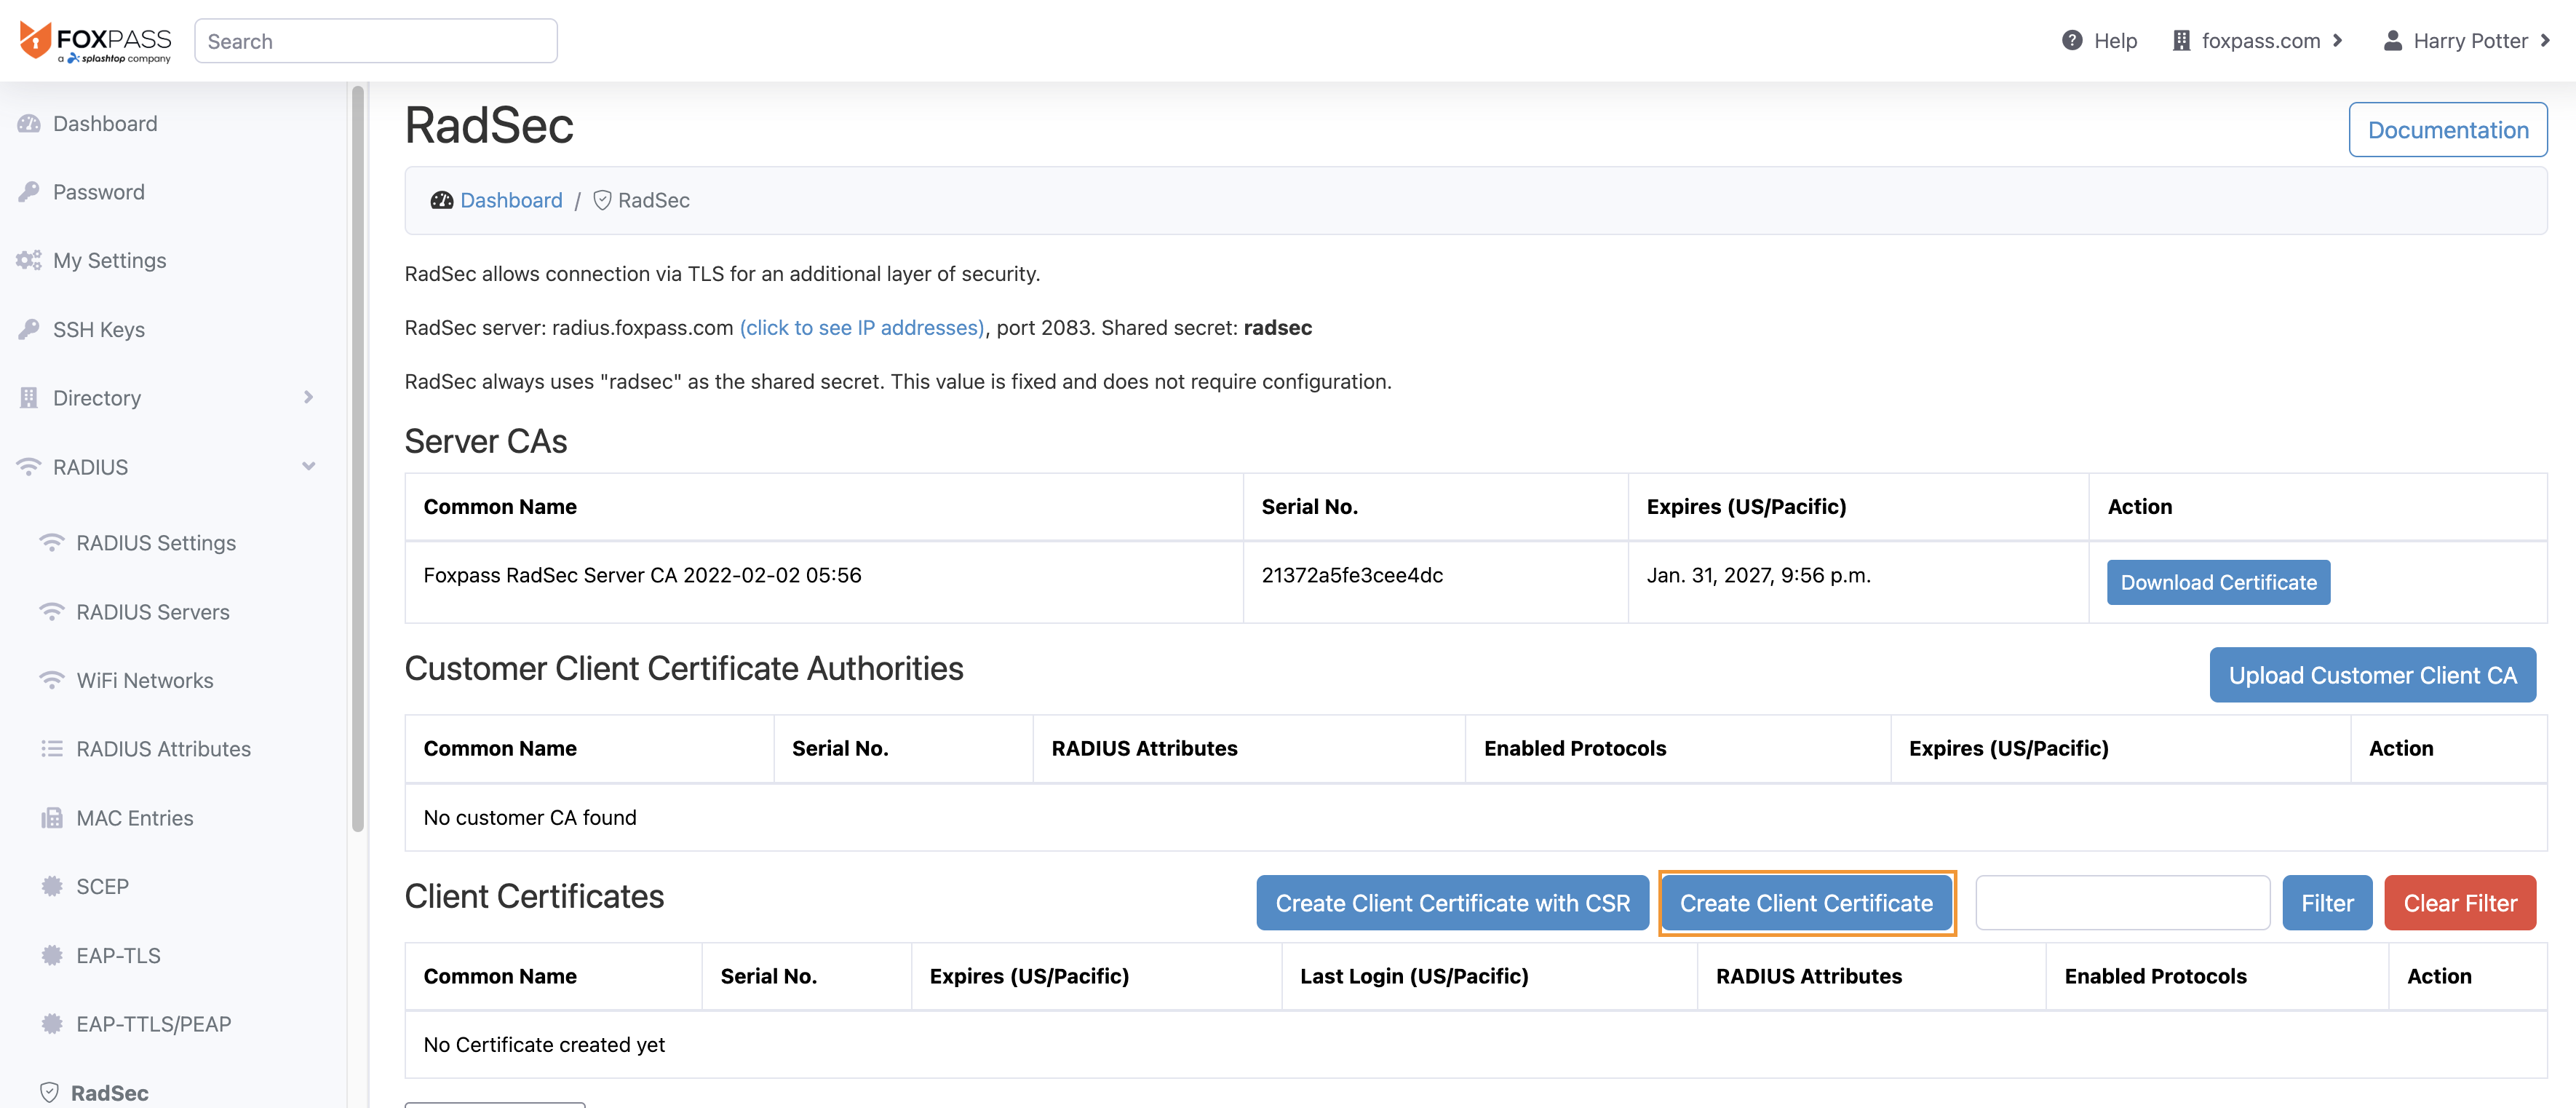
Task: Open RADIUS Servers in the sidebar
Action: coord(152,612)
